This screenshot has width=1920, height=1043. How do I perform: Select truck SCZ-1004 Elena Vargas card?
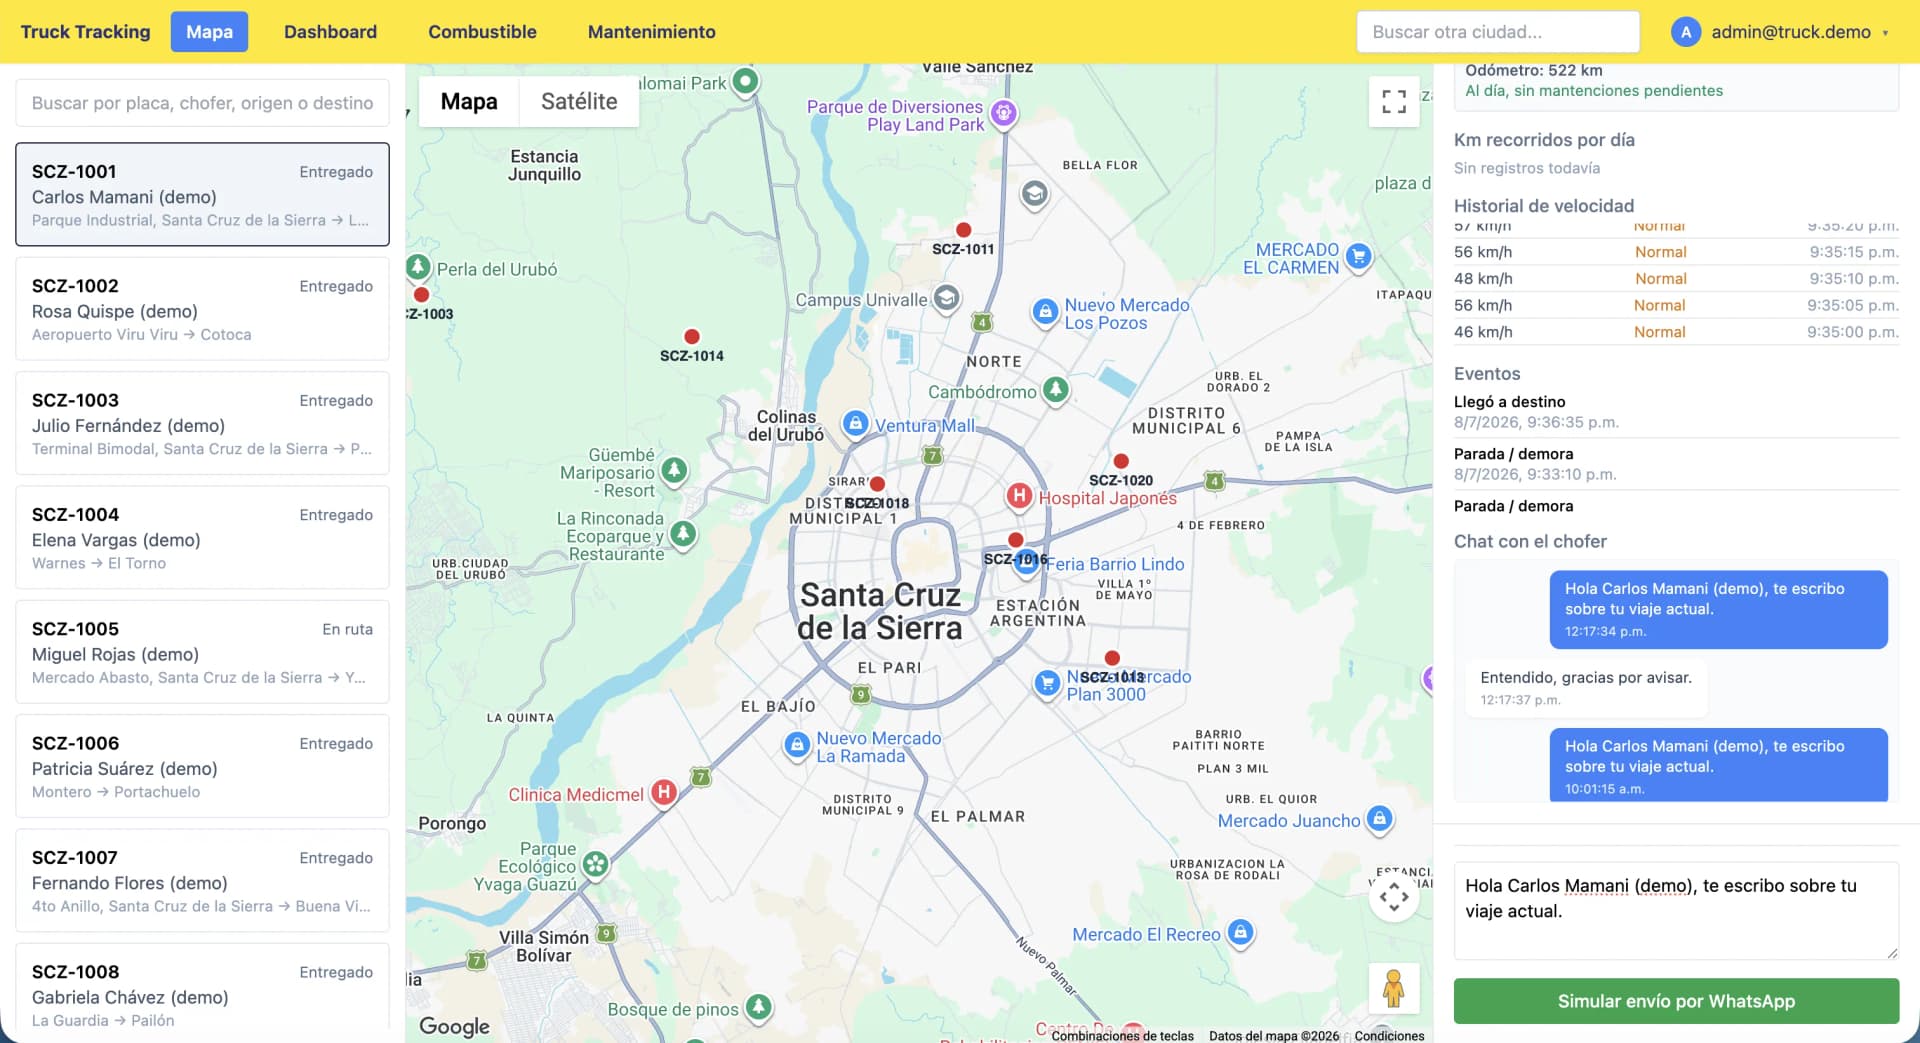(x=202, y=537)
